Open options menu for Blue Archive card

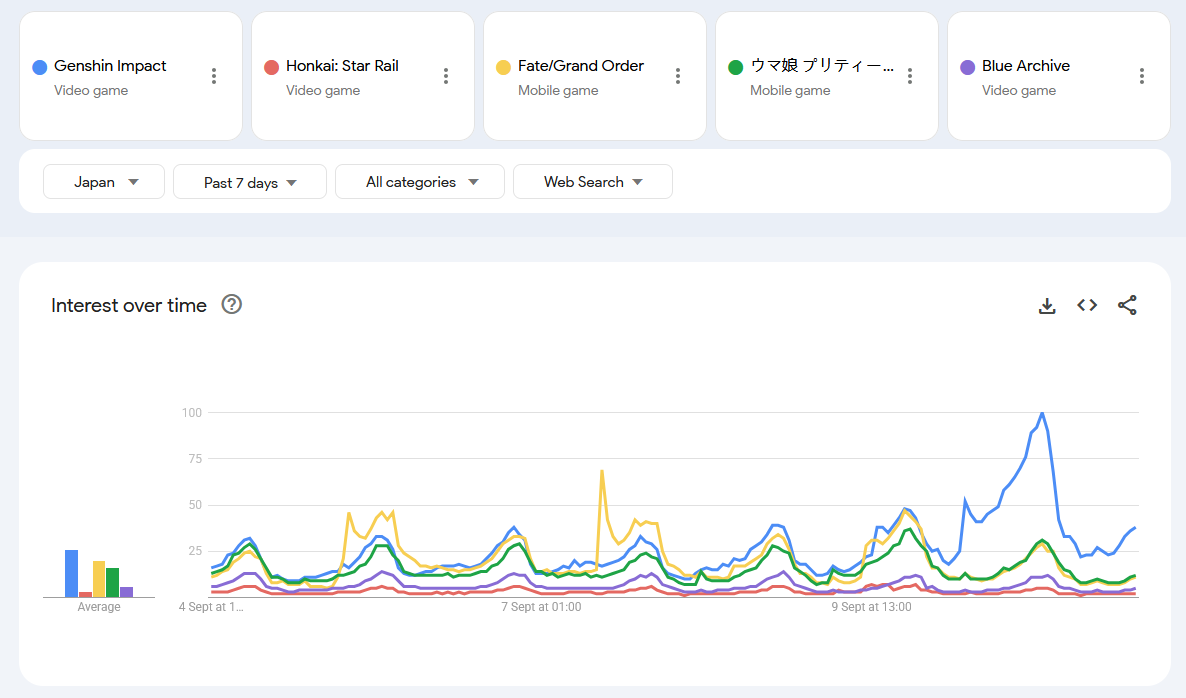(x=1142, y=76)
